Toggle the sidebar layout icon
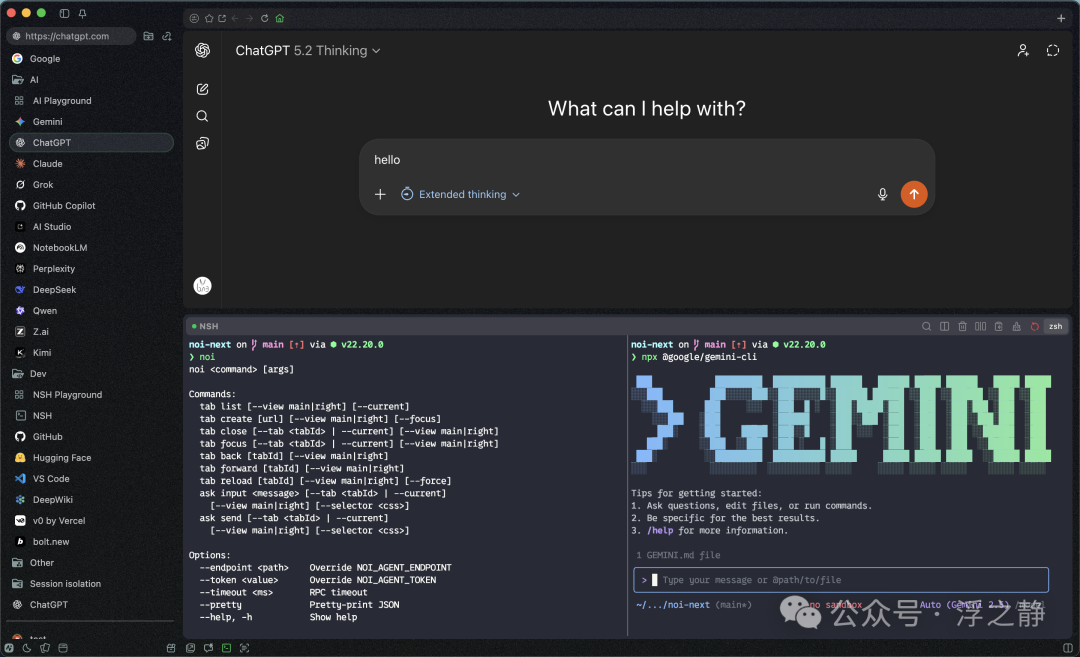 64,13
